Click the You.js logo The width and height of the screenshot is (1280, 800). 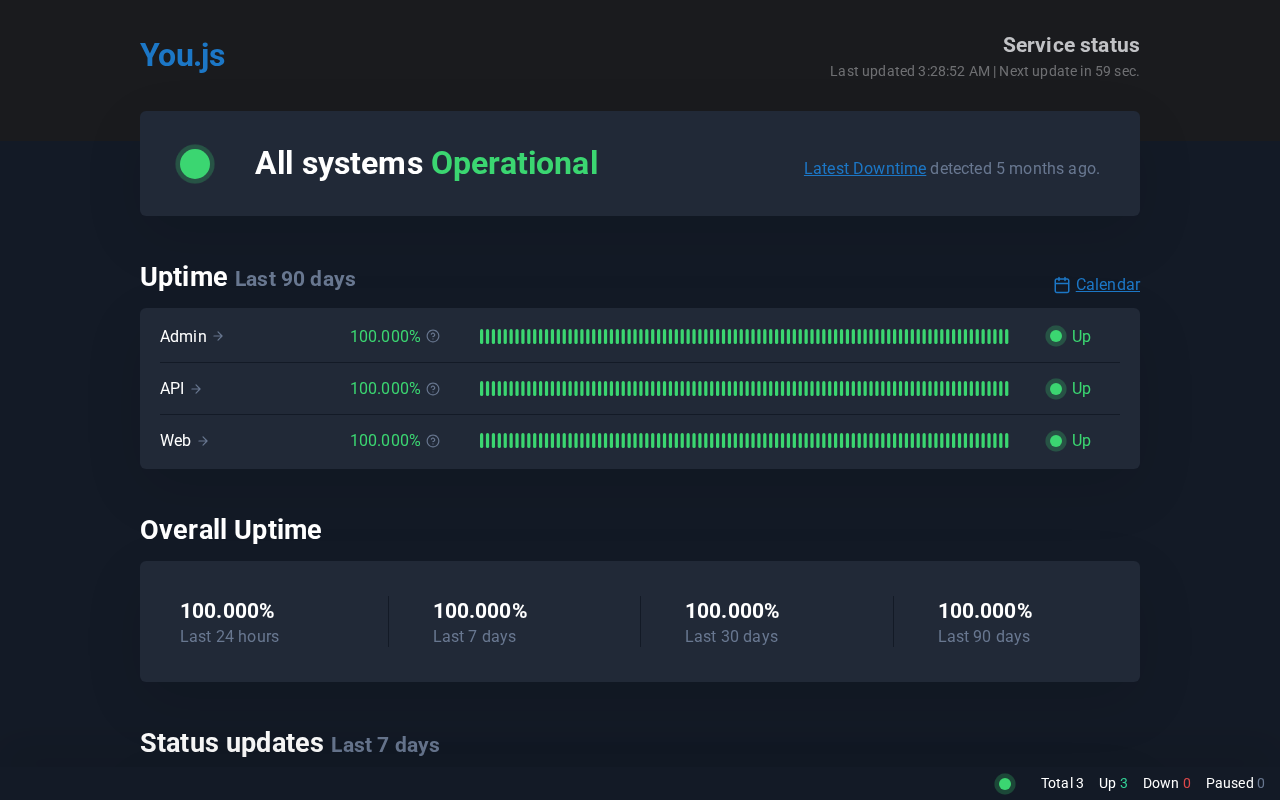[182, 55]
